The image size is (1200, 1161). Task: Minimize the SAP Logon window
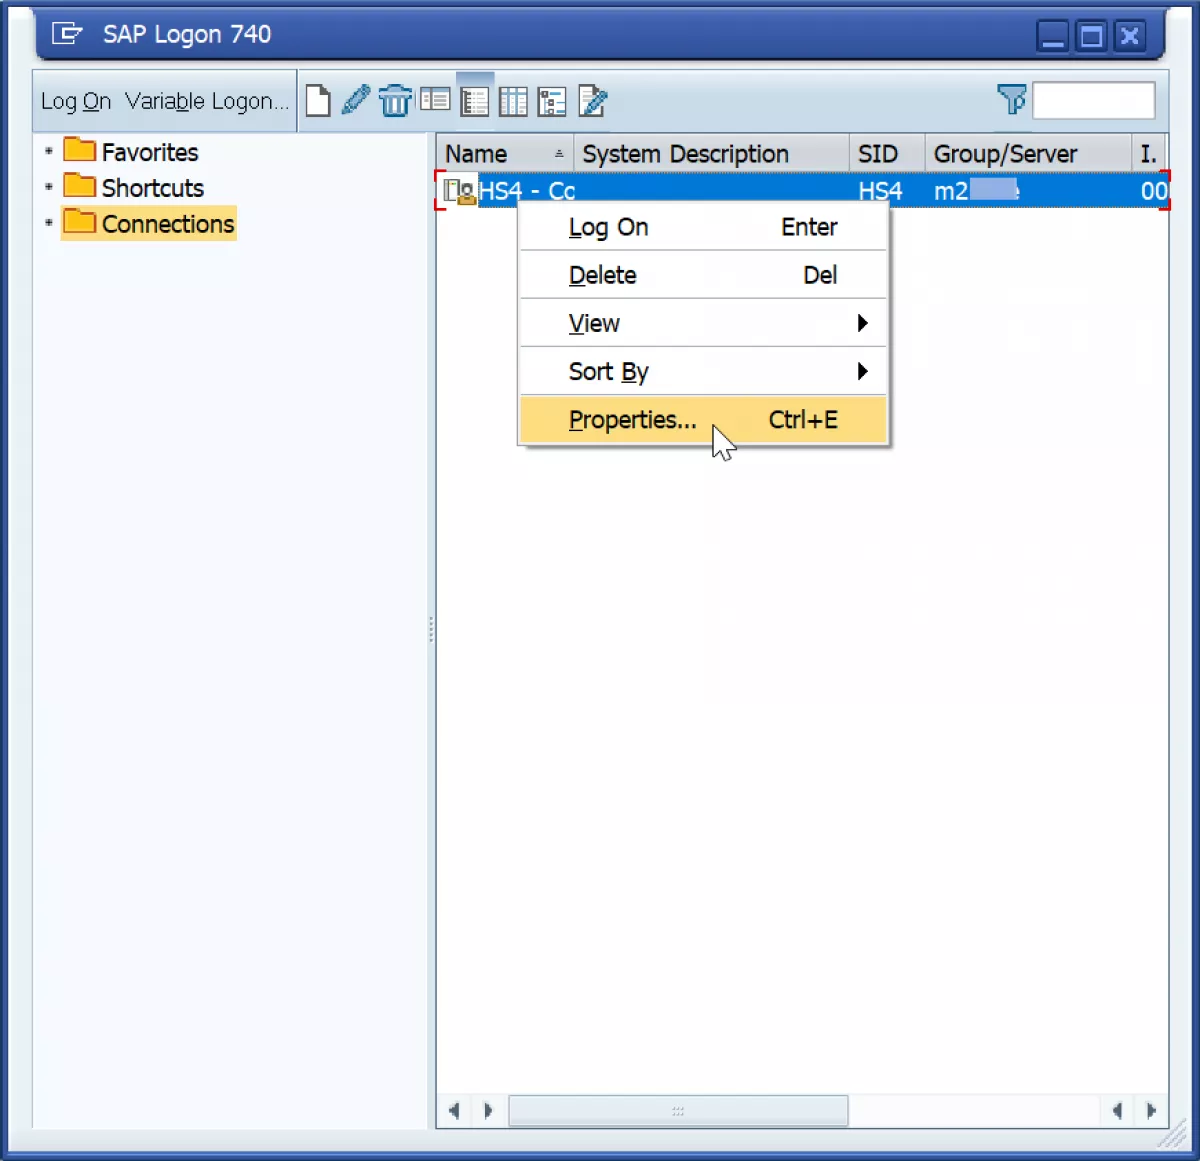1052,37
